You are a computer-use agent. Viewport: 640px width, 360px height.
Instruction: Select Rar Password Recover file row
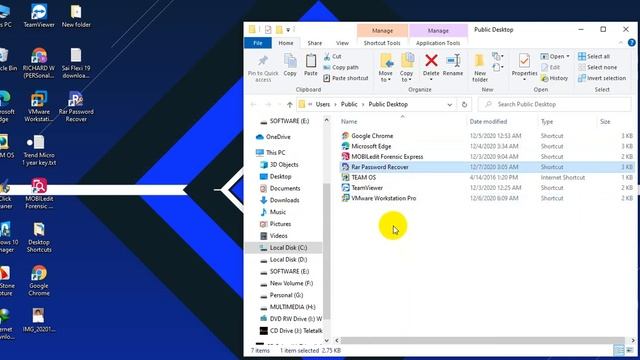(x=486, y=167)
